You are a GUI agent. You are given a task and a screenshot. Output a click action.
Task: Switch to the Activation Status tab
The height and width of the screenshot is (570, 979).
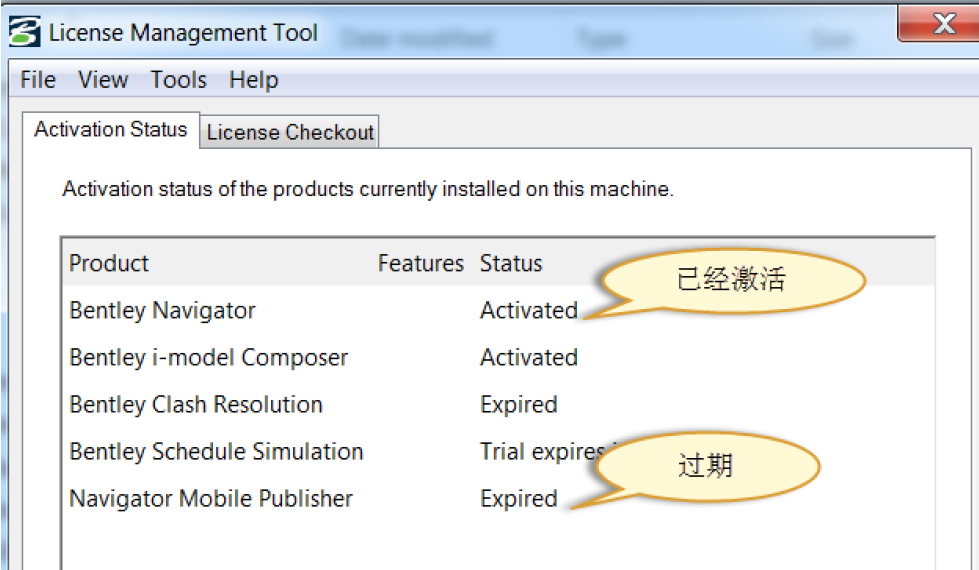point(111,130)
